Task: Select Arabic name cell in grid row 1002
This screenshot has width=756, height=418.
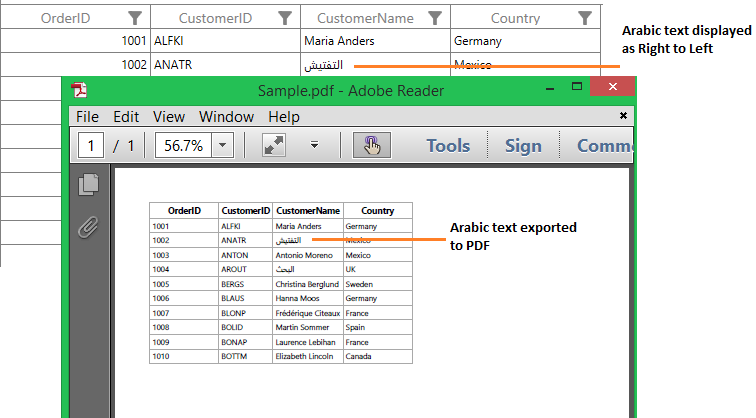Action: tap(376, 65)
